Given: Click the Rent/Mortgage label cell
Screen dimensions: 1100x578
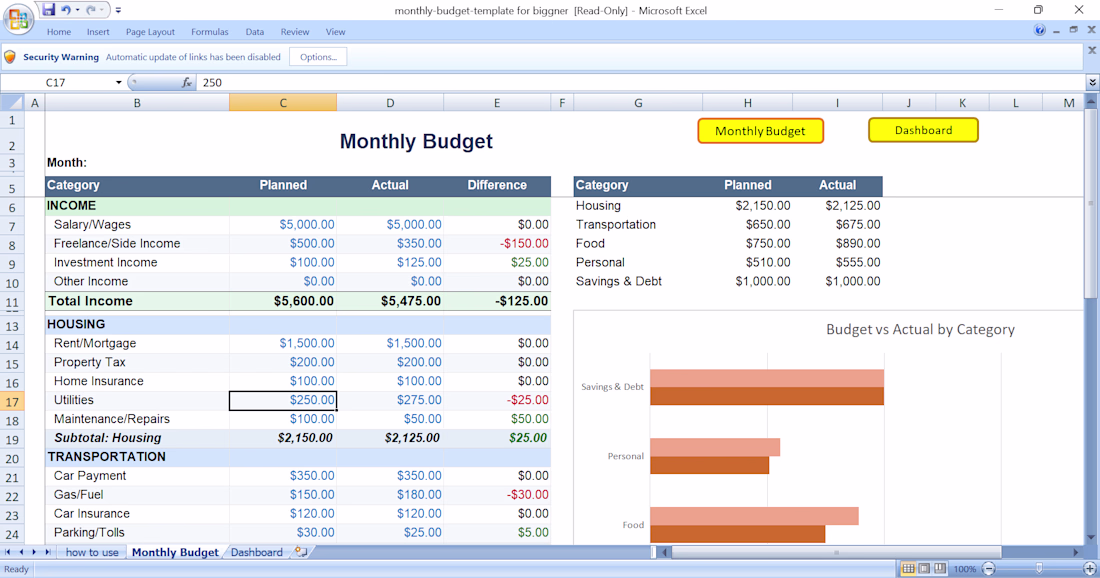Looking at the screenshot, I should [x=138, y=343].
